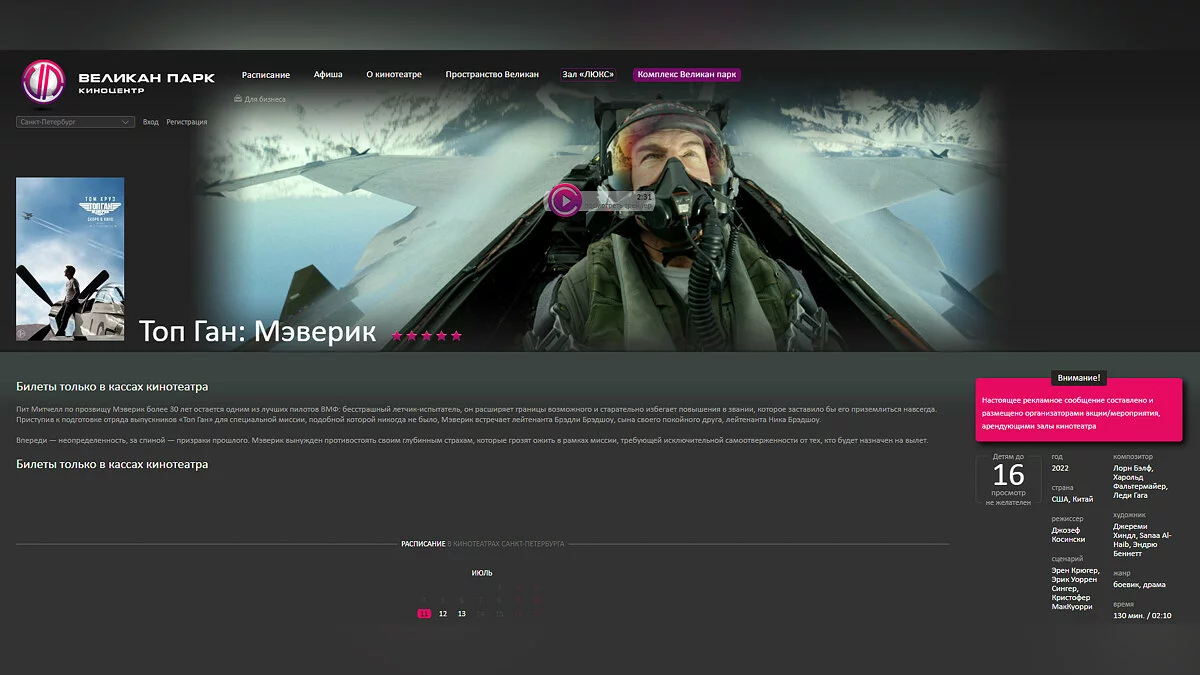This screenshot has width=1200, height=675.
Task: Open the Расписание menu item
Action: tap(266, 75)
